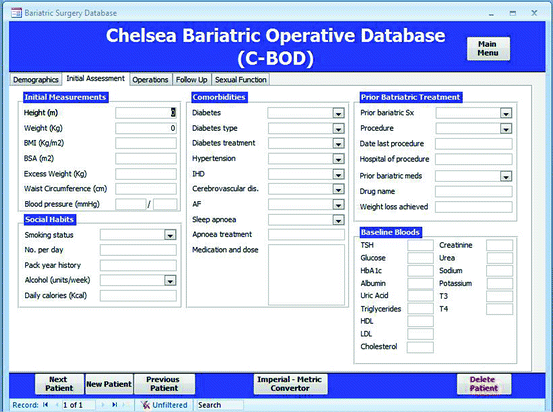Open the Prior bariatric meds dropdown
The width and height of the screenshot is (553, 412).
point(506,176)
